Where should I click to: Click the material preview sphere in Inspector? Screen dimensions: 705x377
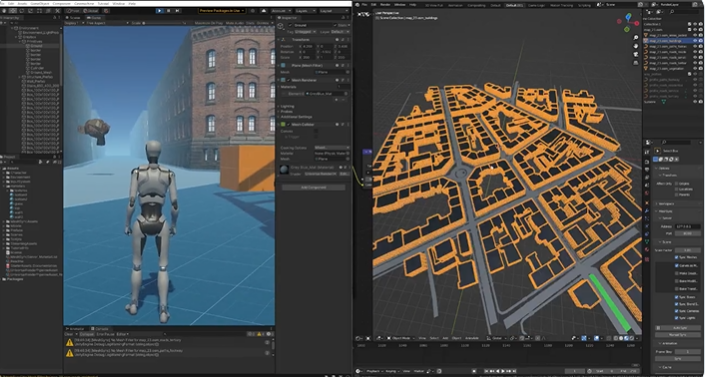[284, 170]
